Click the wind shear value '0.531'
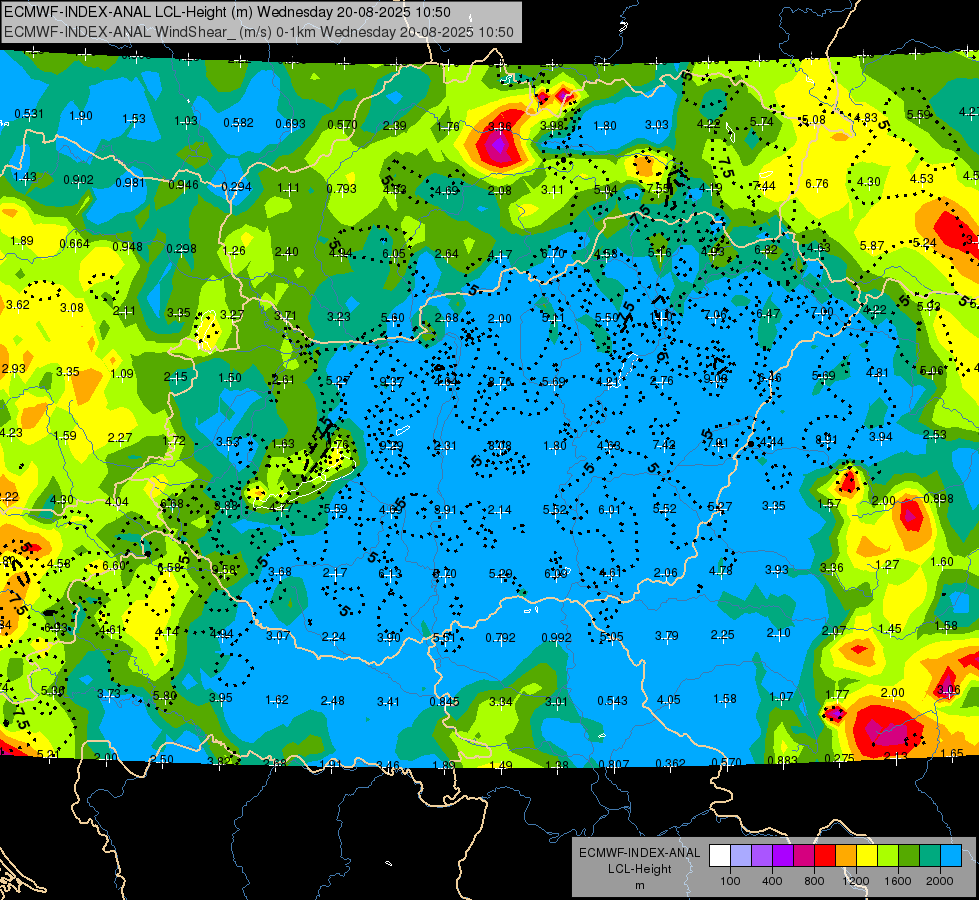The height and width of the screenshot is (900, 979). (29, 114)
